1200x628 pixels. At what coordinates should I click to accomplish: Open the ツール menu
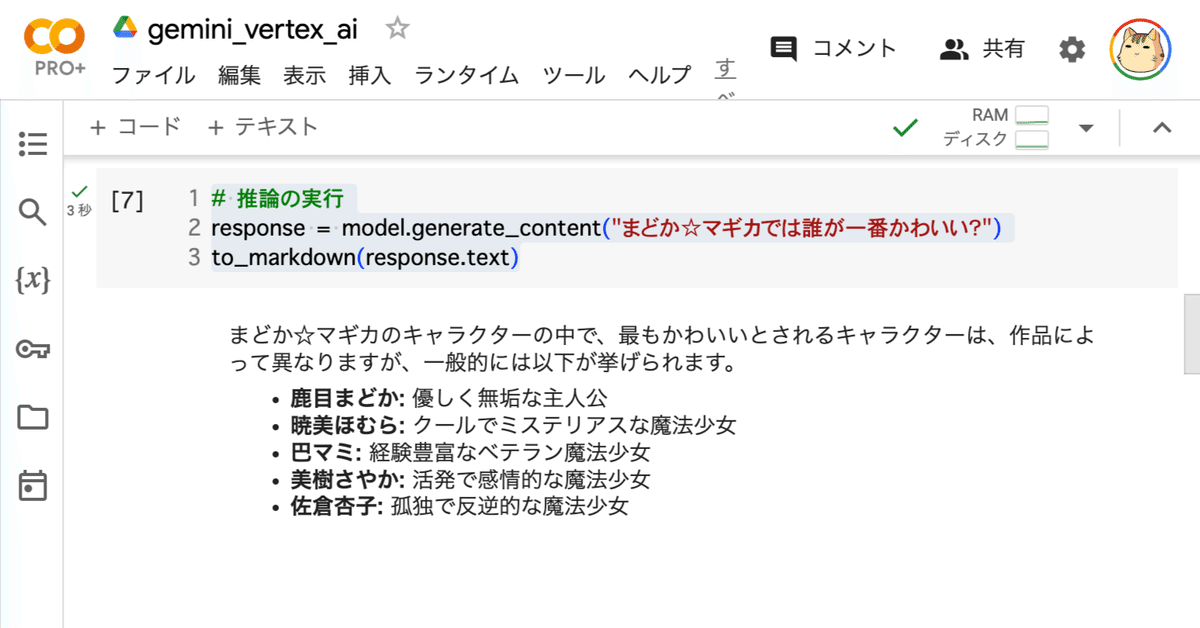[573, 75]
